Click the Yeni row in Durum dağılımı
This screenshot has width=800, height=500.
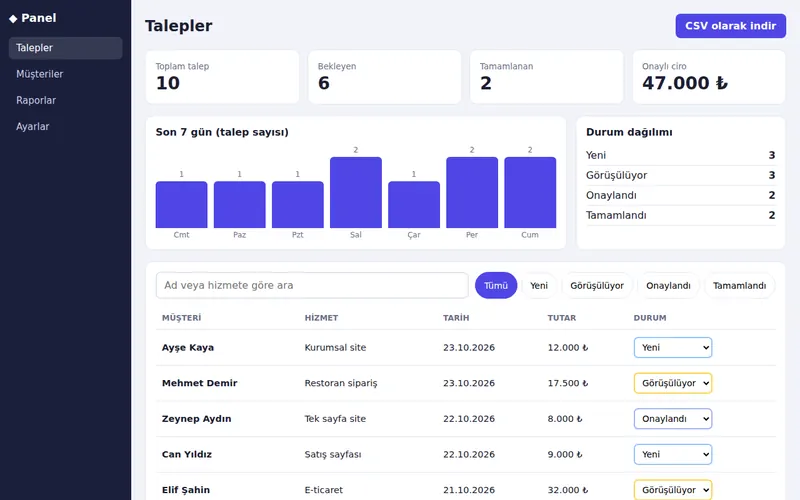pos(681,155)
